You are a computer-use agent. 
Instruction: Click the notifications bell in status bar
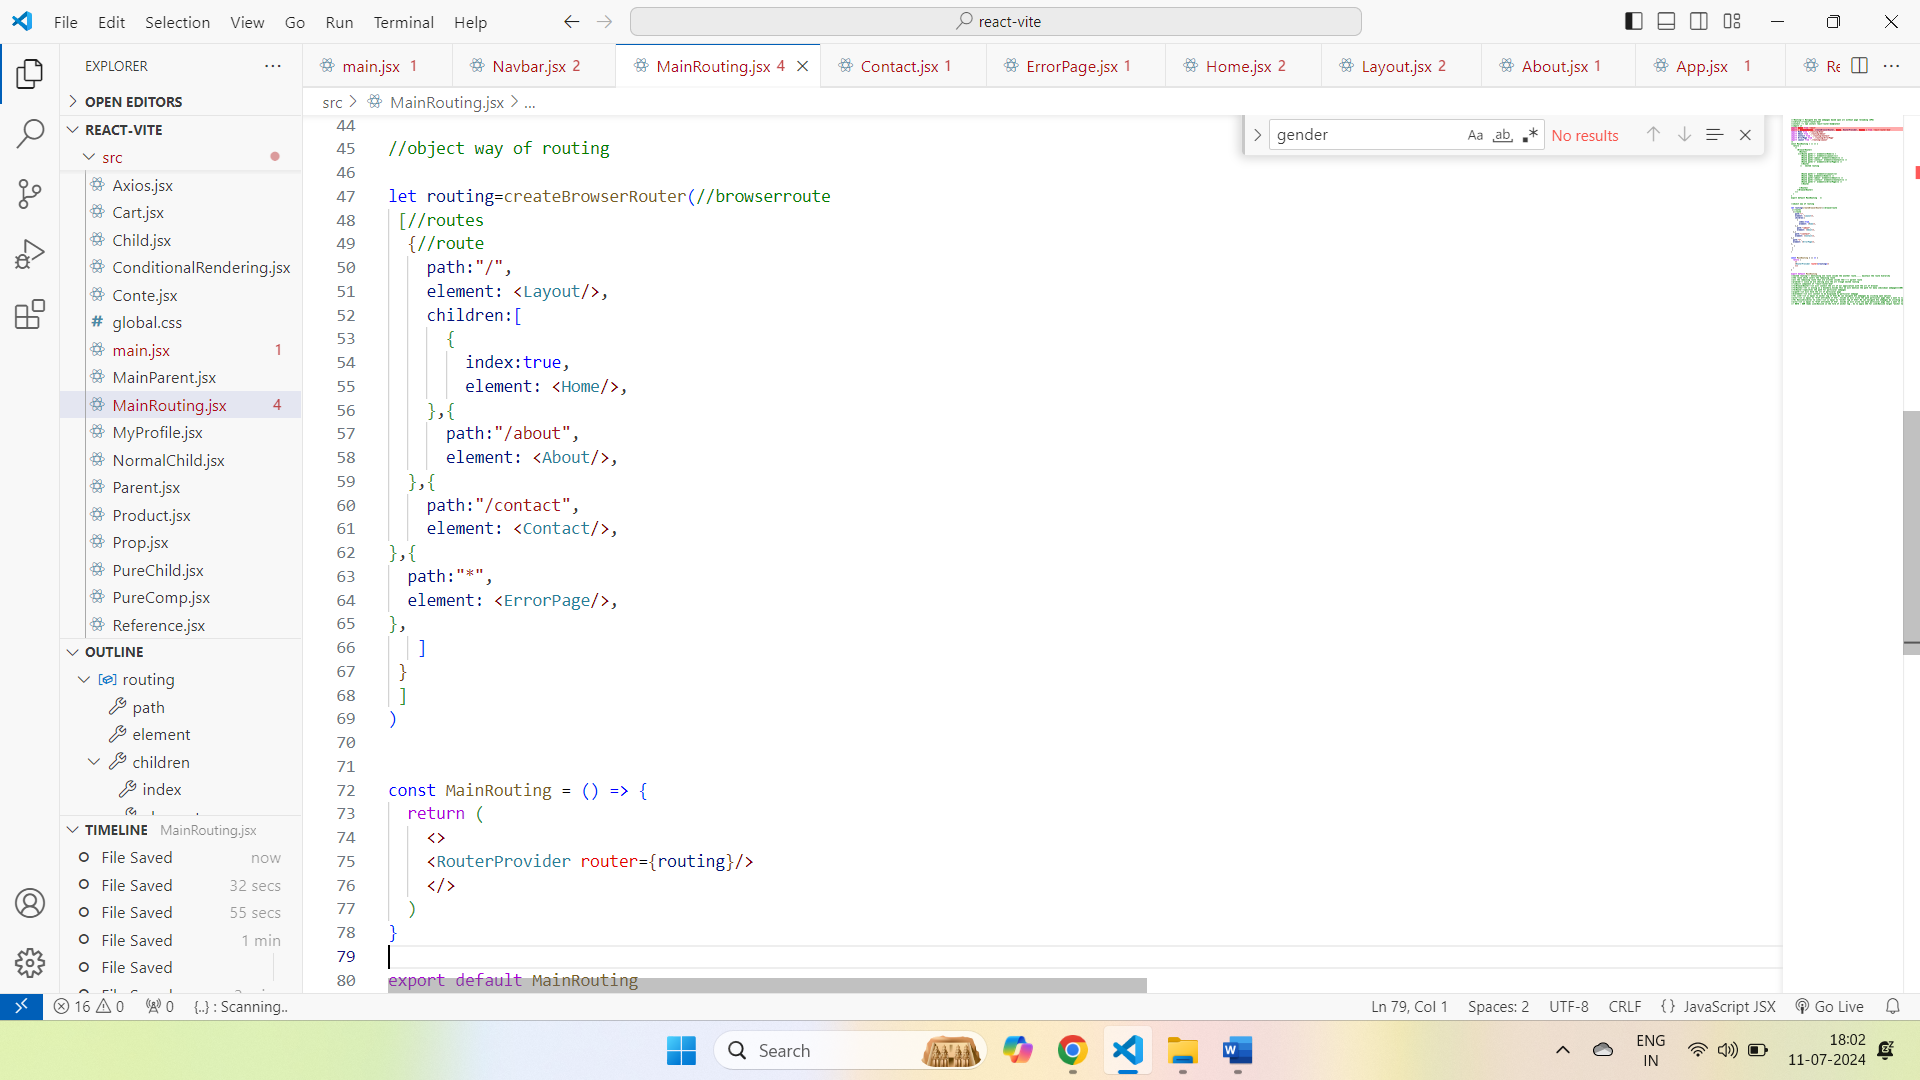(x=1892, y=1007)
